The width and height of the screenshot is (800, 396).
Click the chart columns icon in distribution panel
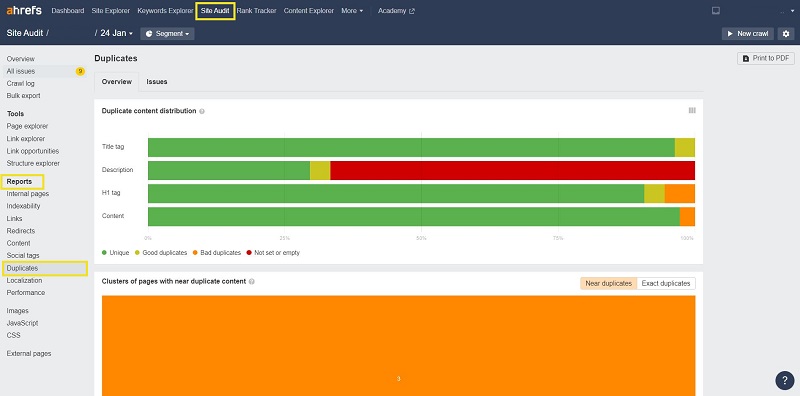pos(692,110)
